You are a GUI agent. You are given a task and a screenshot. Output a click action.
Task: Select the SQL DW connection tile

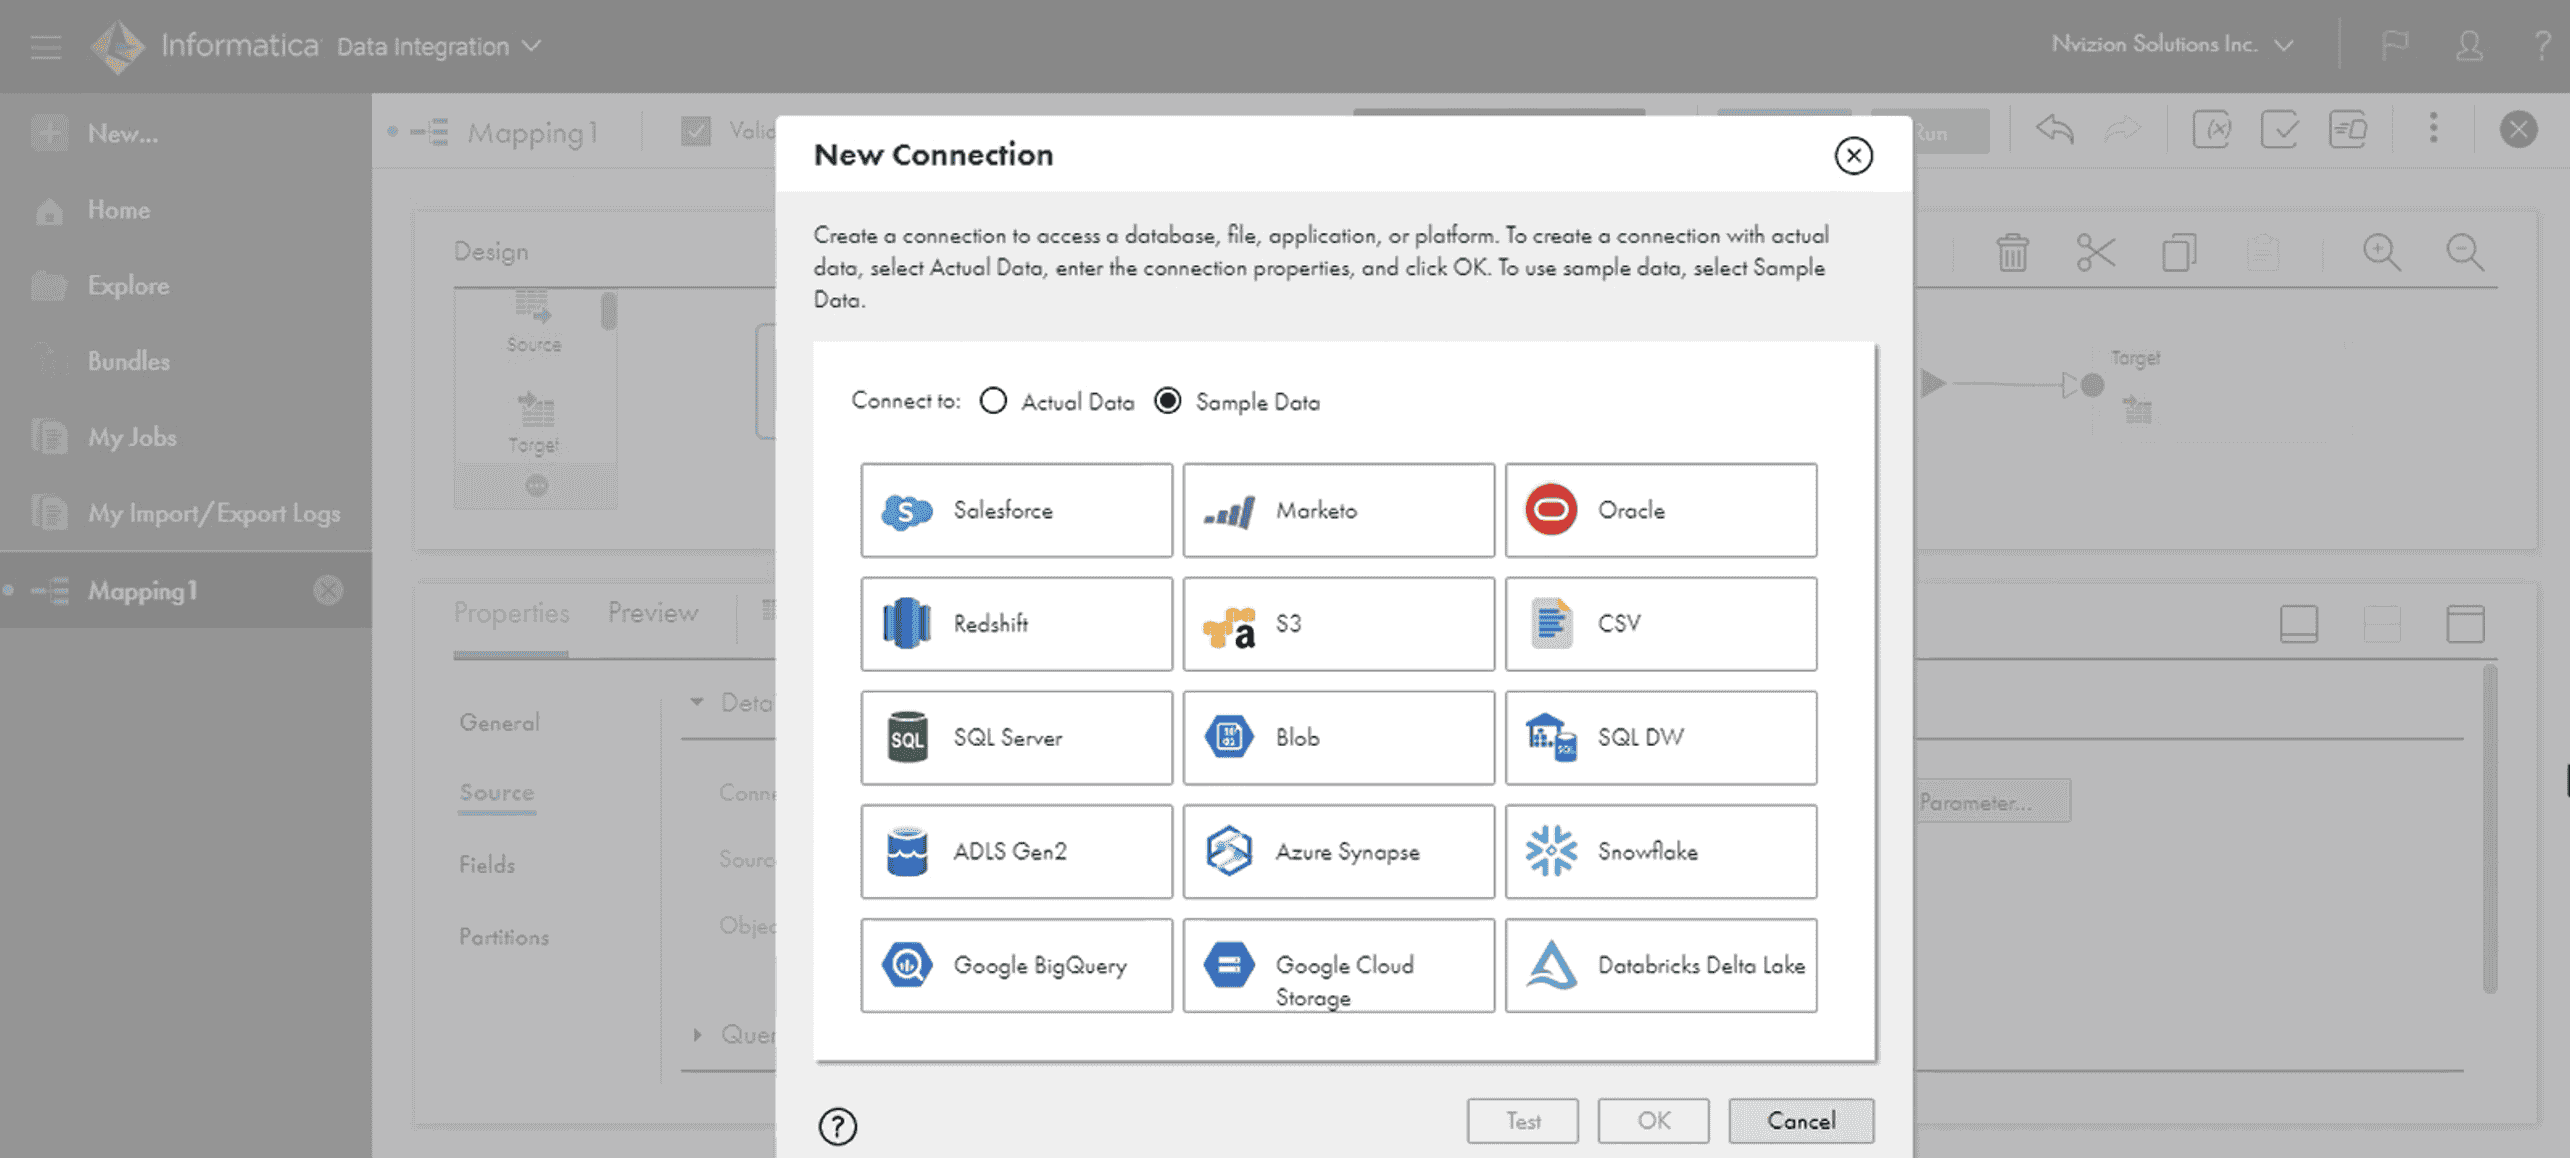1661,738
